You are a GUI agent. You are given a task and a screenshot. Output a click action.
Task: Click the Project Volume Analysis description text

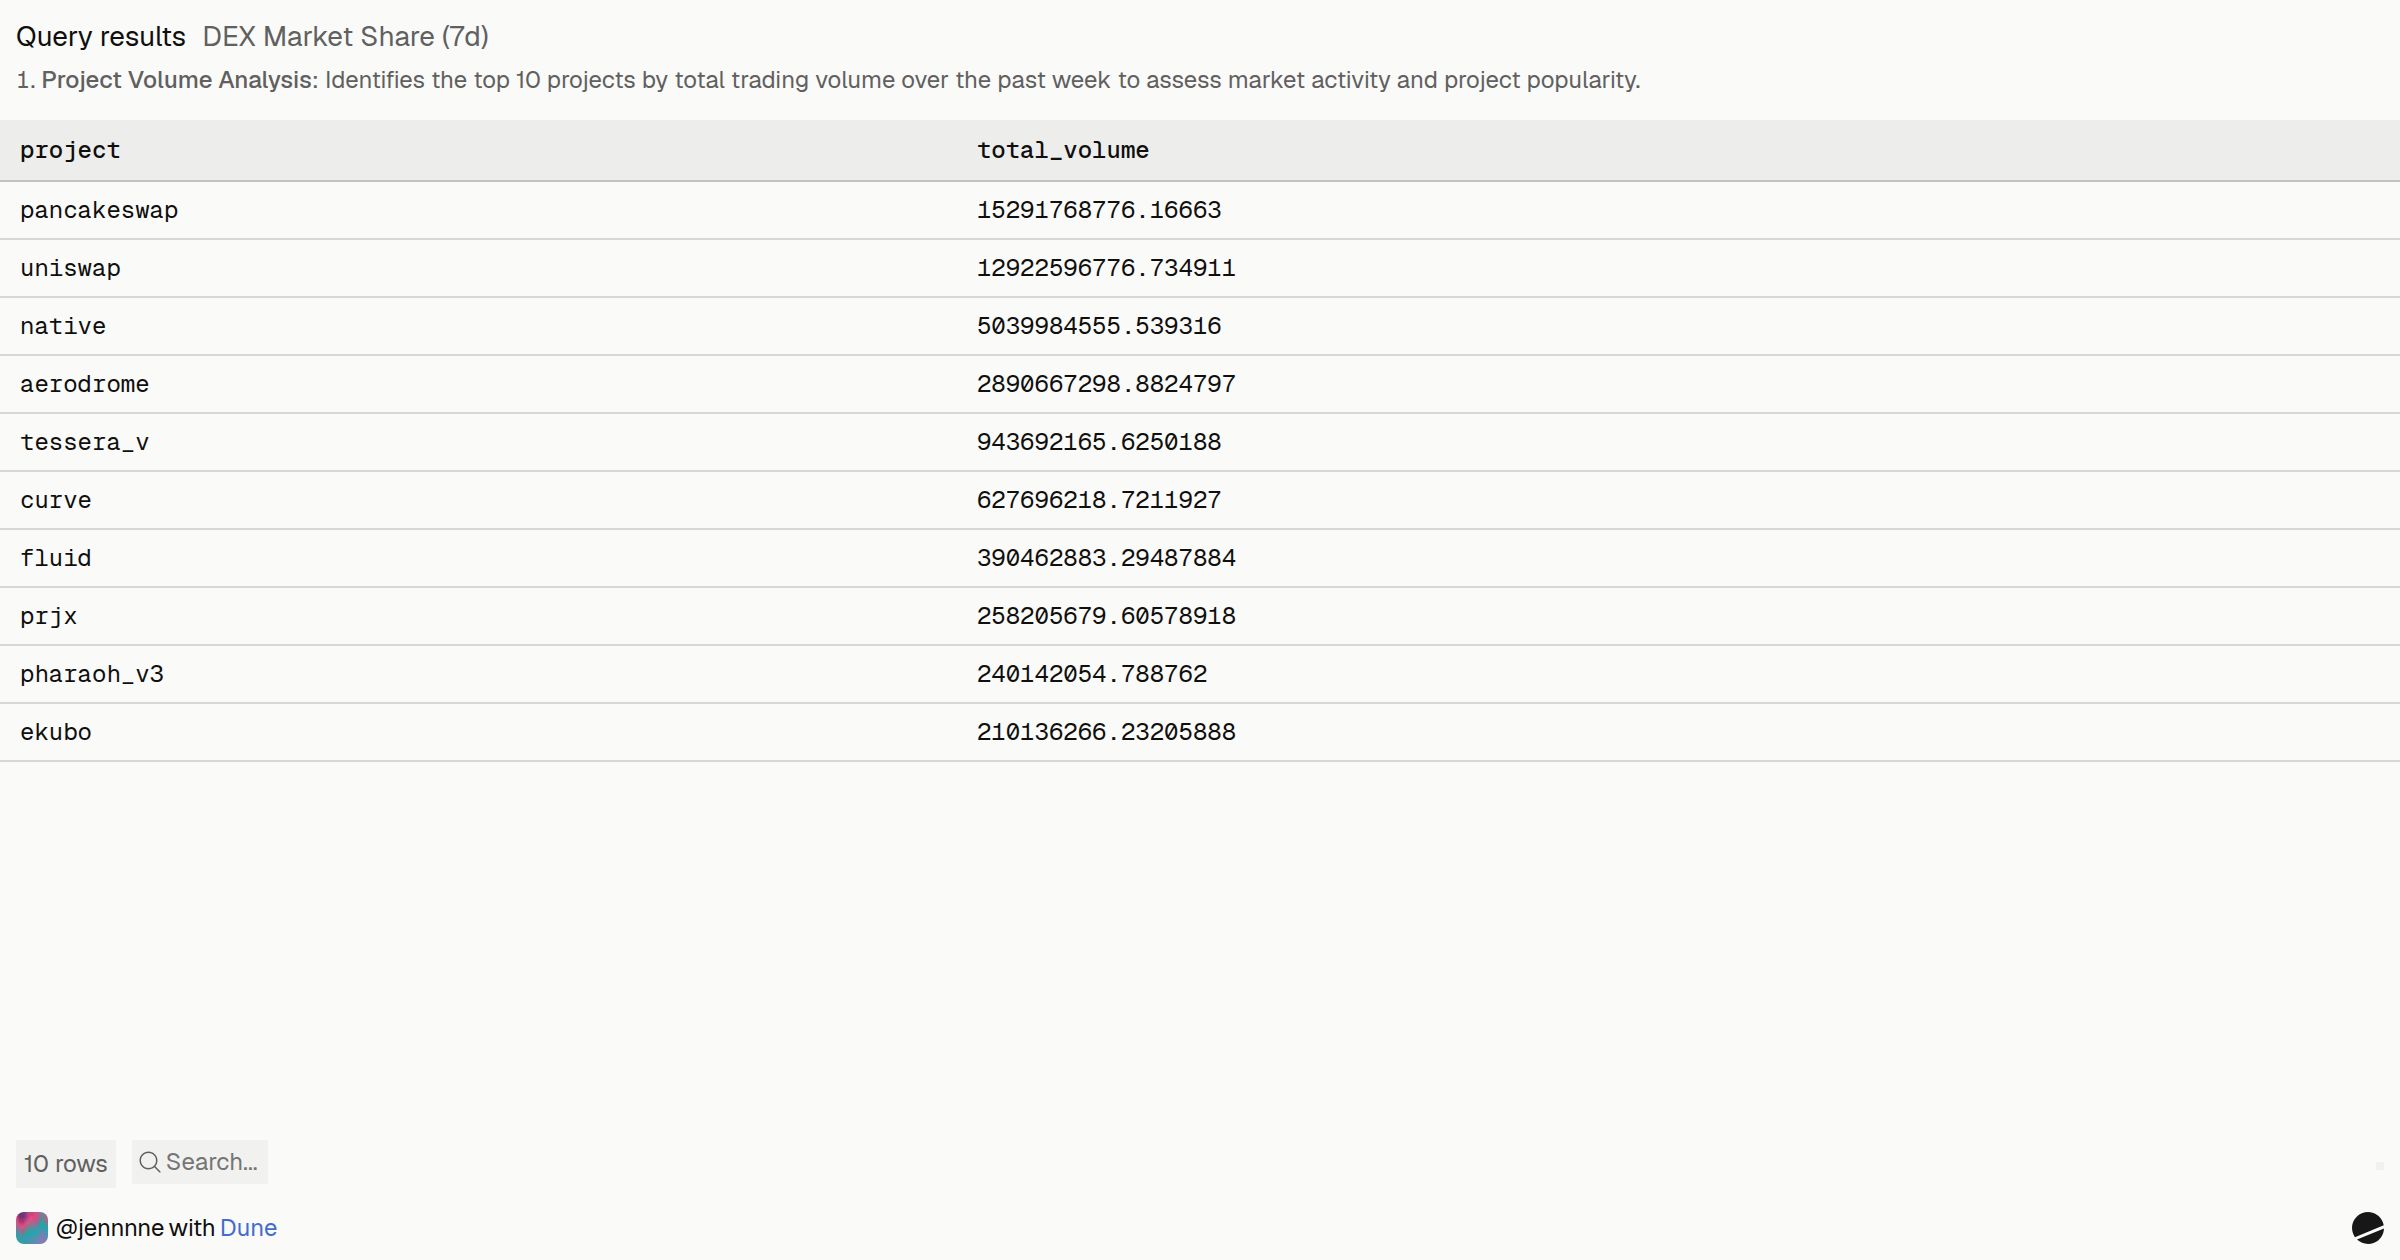[x=828, y=80]
